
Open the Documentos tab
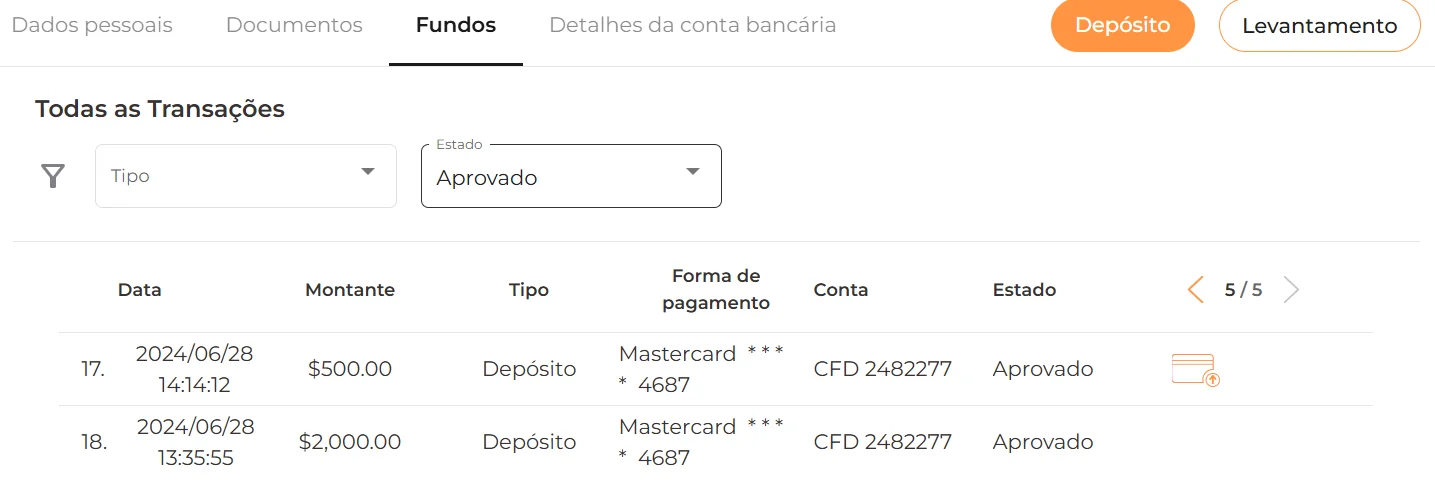[x=294, y=26]
